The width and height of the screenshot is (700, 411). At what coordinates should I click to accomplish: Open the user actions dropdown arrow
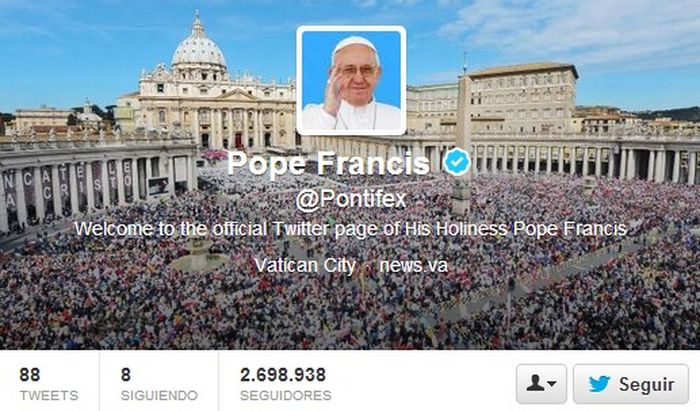[552, 384]
